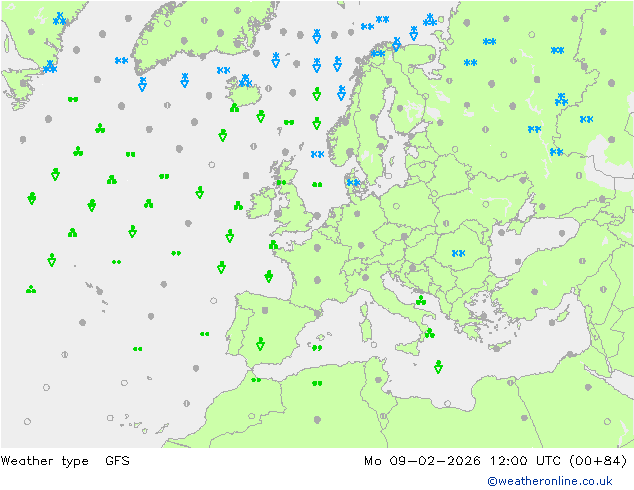The image size is (634, 490).
Task: Click the "Weather type" map title text
Action: (x=47, y=461)
